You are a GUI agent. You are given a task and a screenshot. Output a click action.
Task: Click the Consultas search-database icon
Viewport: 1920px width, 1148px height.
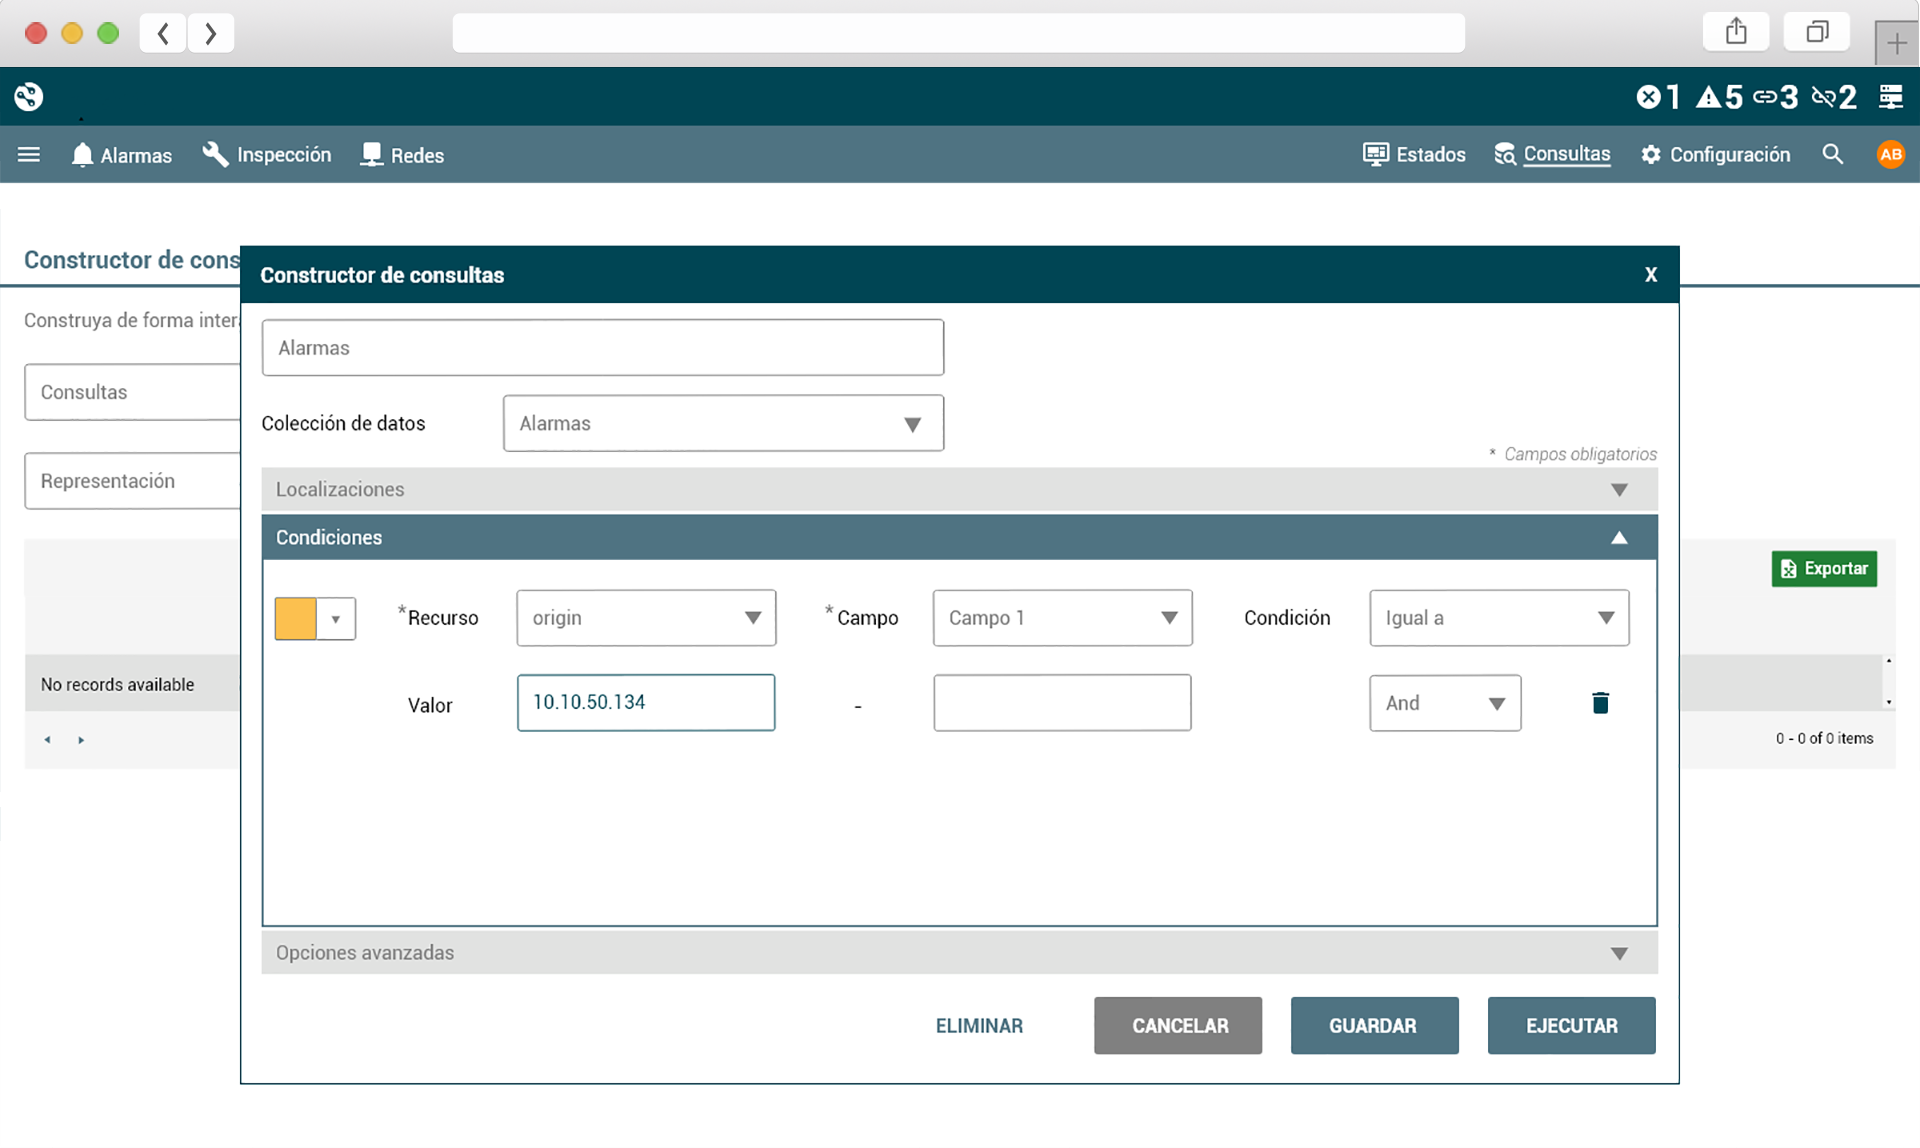tap(1505, 154)
